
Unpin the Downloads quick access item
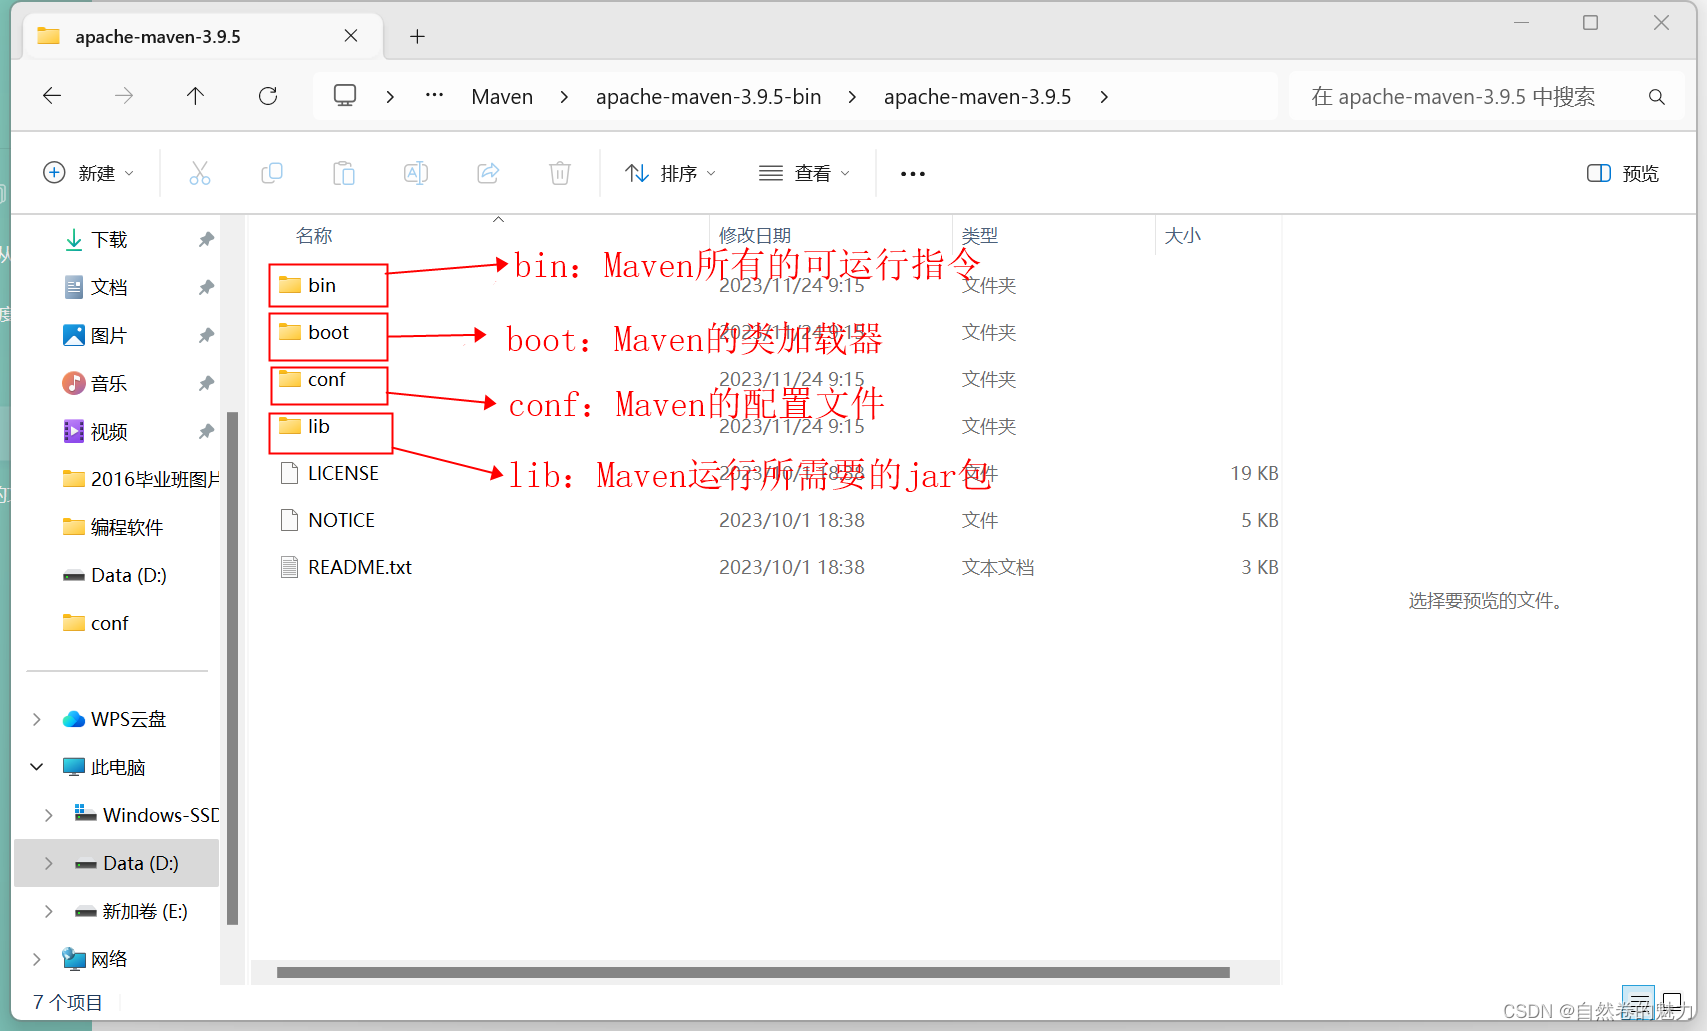coord(206,239)
